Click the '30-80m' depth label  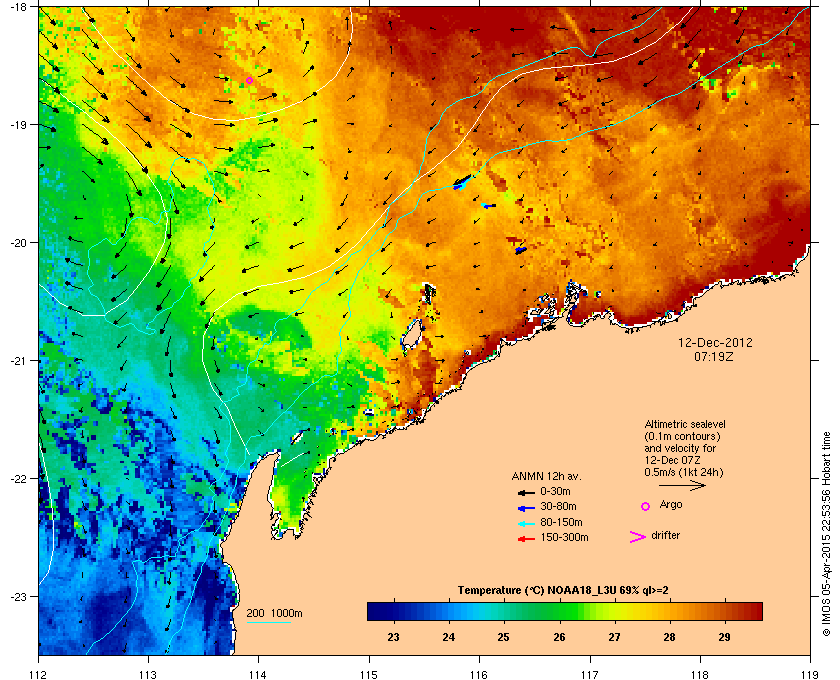click(x=558, y=506)
